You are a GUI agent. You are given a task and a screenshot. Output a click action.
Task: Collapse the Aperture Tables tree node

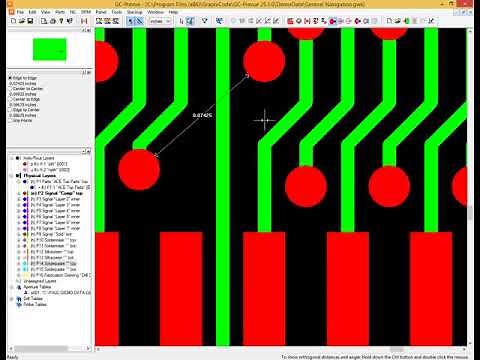coord(12,287)
